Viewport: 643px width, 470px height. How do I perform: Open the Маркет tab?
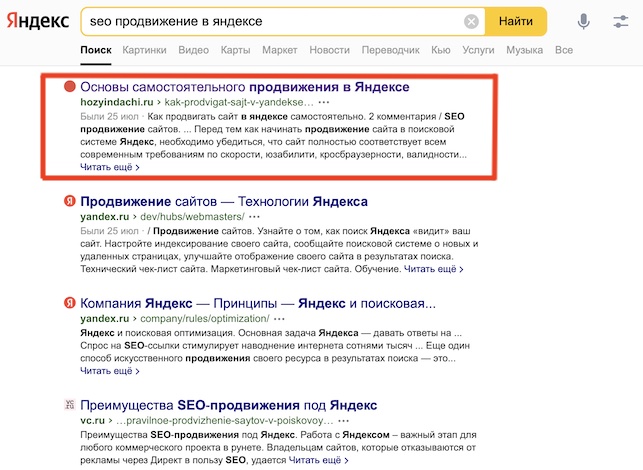[x=280, y=50]
